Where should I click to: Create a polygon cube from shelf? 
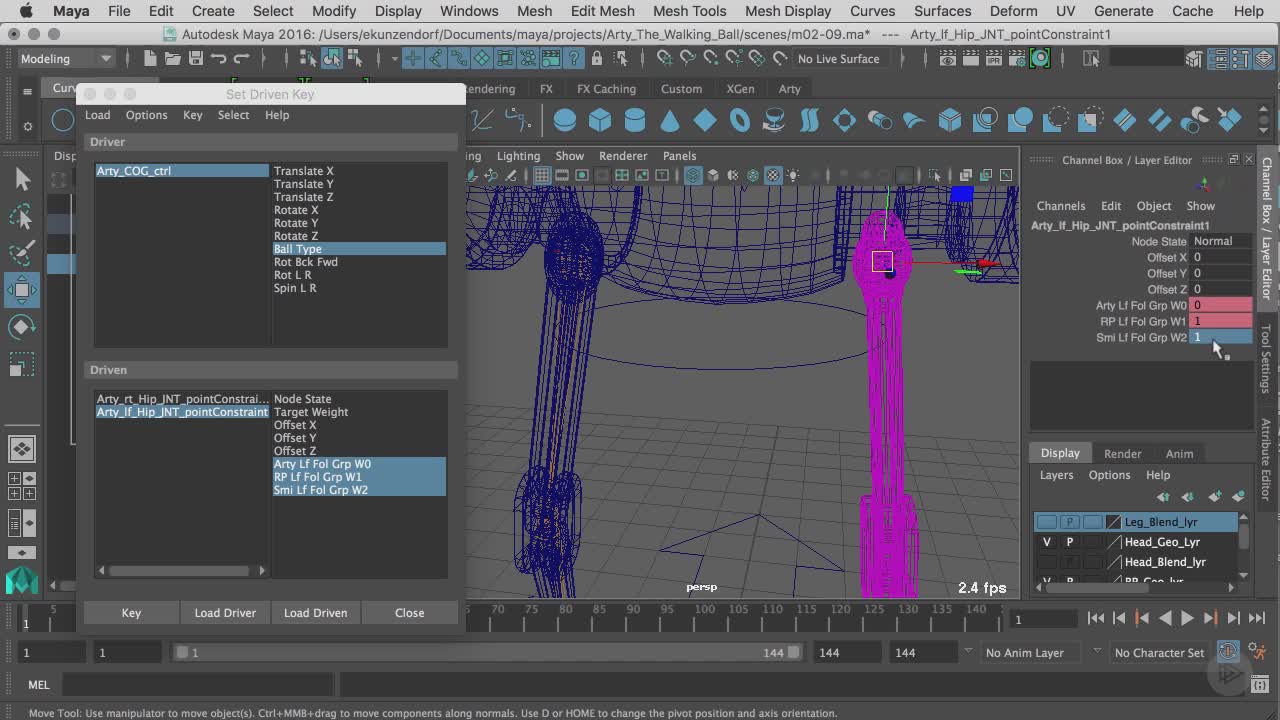600,121
